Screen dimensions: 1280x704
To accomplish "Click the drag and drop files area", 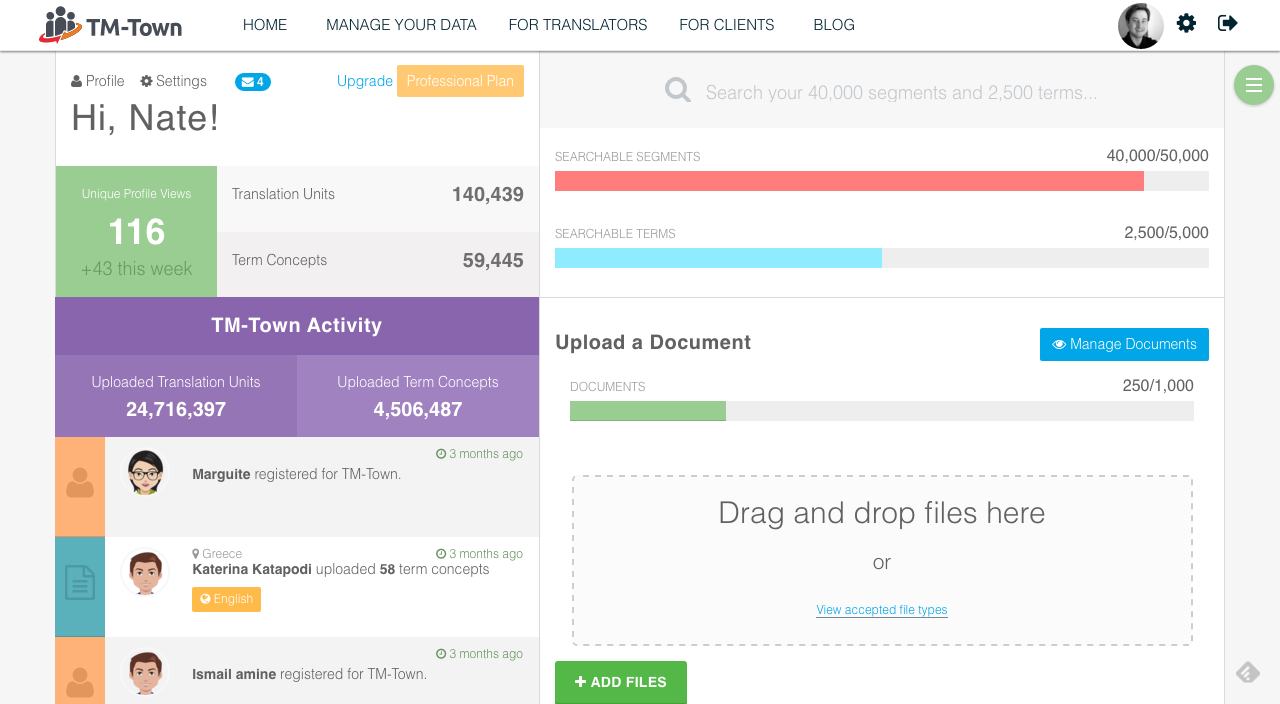I will pyautogui.click(x=882, y=560).
